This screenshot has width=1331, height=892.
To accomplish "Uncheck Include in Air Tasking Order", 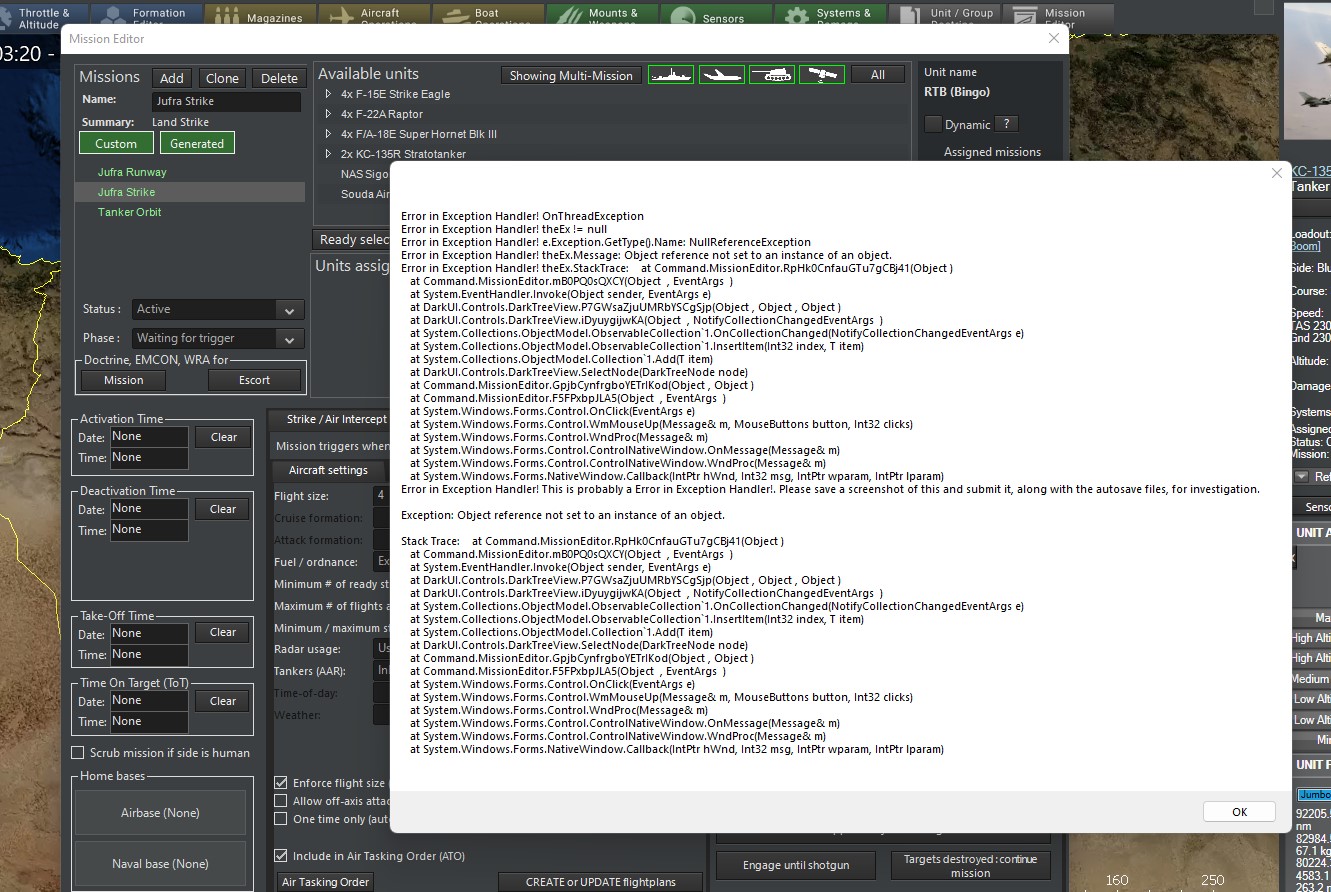I will point(281,856).
